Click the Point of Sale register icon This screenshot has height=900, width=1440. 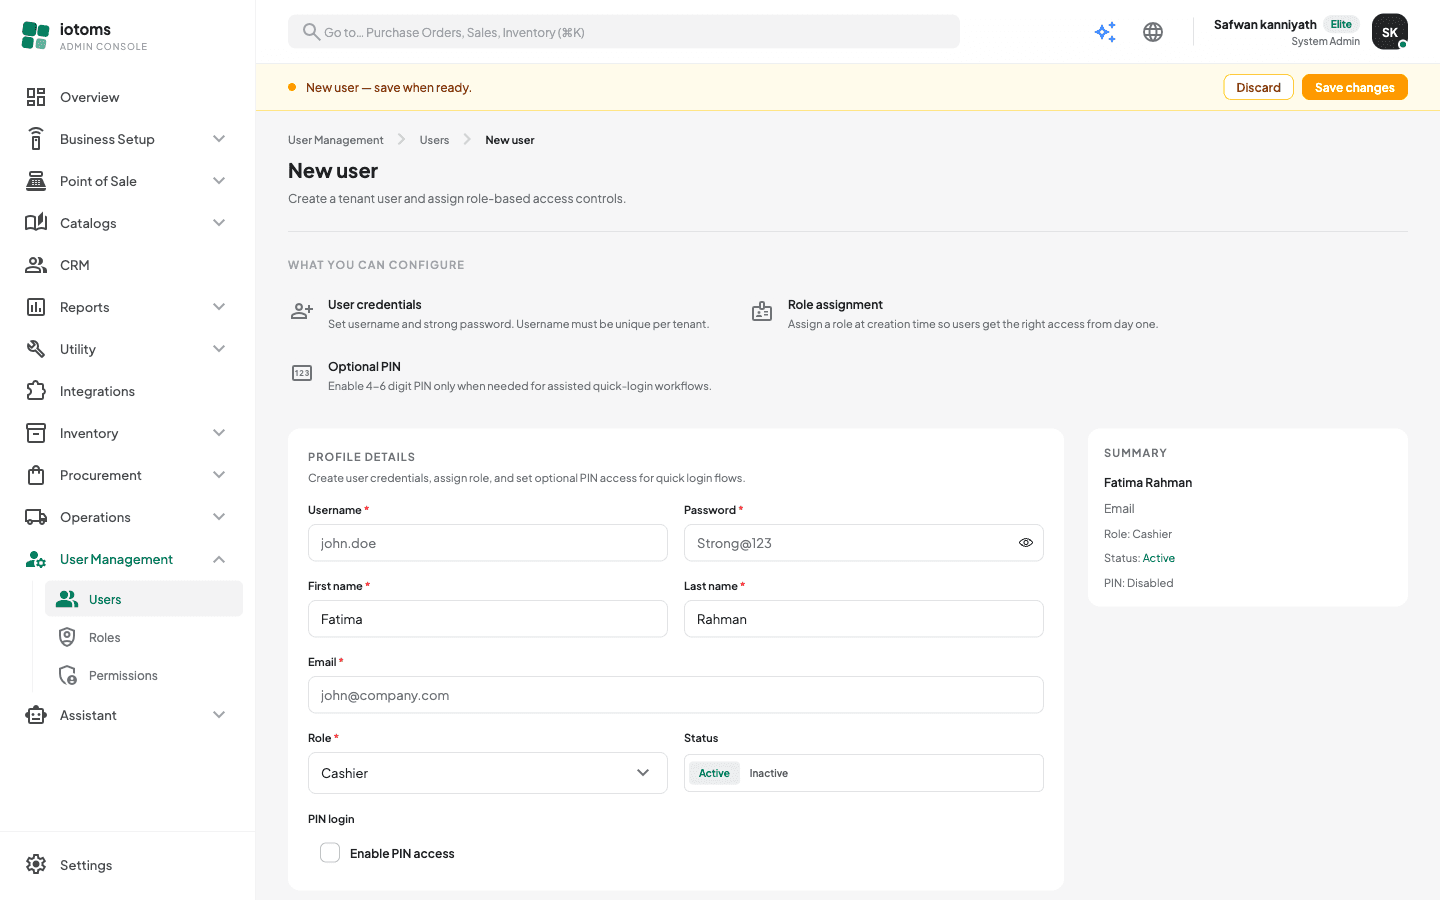[36, 181]
